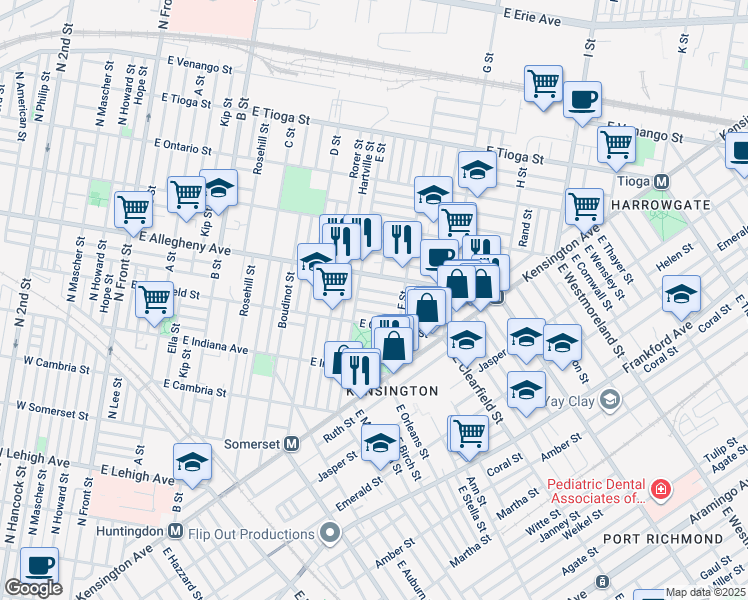748x600 pixels.
Task: Open the Google logo link
Action: pyautogui.click(x=33, y=589)
